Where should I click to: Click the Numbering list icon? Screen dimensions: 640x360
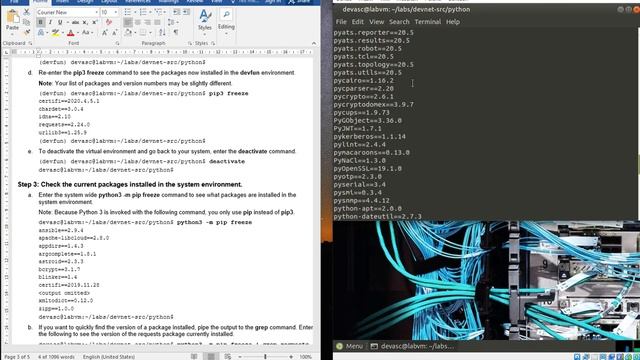143,12
